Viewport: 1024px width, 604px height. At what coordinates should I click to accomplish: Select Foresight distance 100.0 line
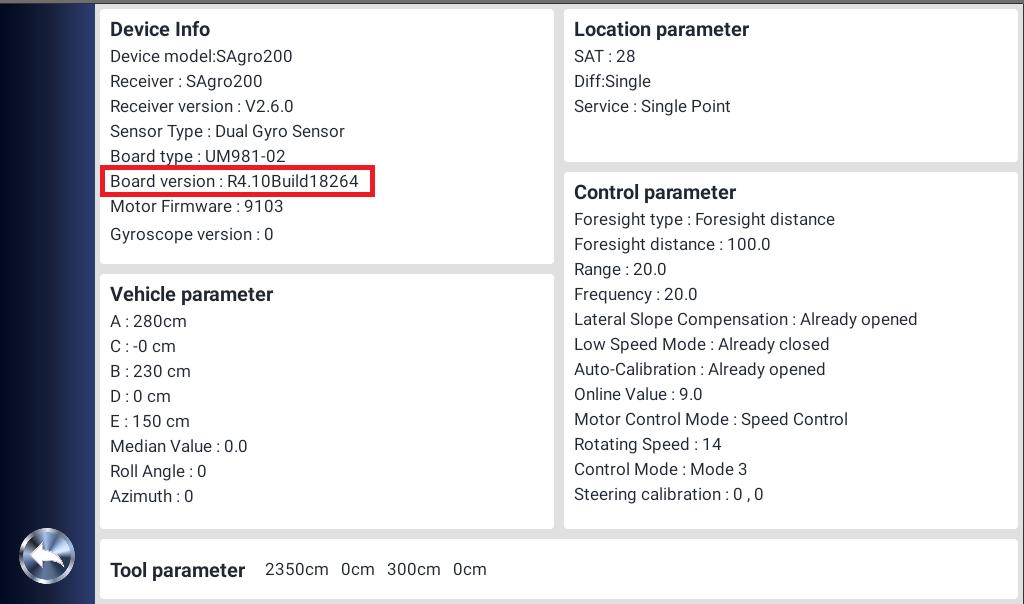click(x=673, y=244)
